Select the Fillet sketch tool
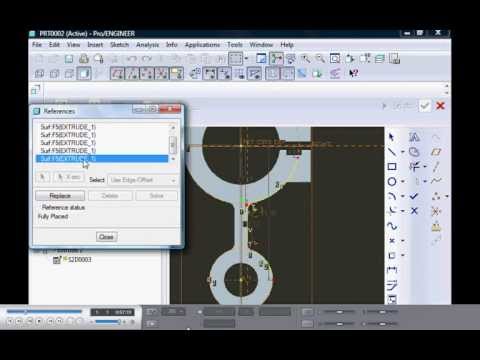 coord(392,211)
